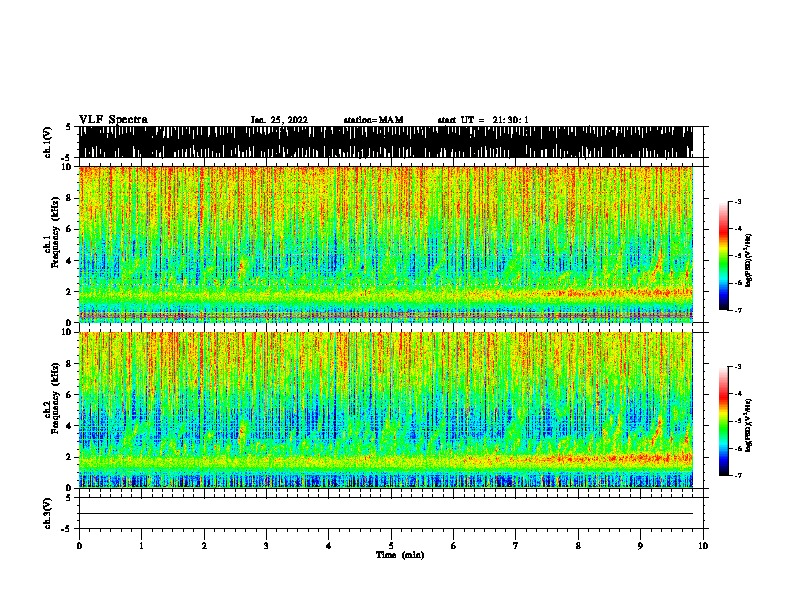Click the ch.1 waveform panel at top
Viewport: 792px width, 612px height.
point(386,142)
